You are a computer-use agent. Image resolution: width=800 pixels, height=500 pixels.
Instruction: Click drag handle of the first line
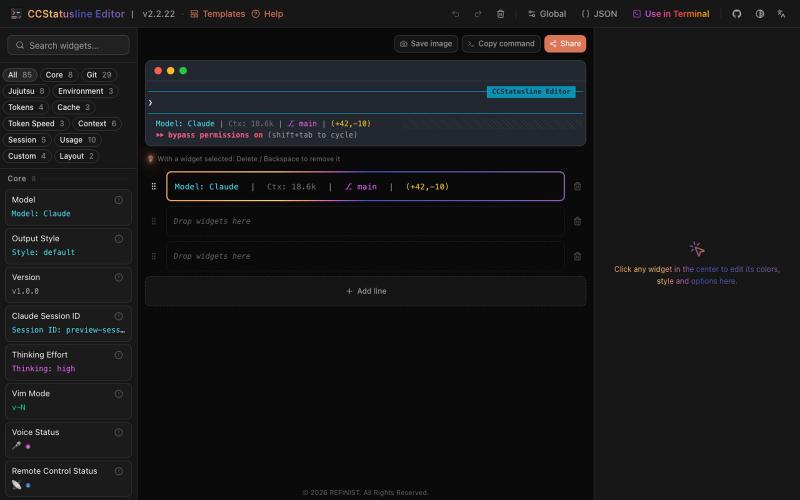click(x=154, y=187)
